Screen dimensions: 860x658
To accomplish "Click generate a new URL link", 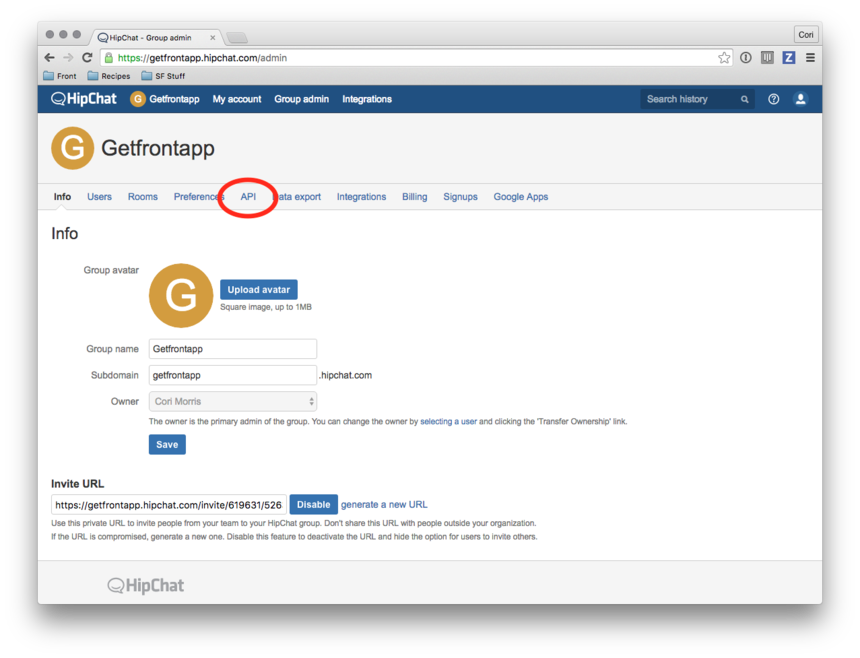I will pyautogui.click(x=384, y=504).
